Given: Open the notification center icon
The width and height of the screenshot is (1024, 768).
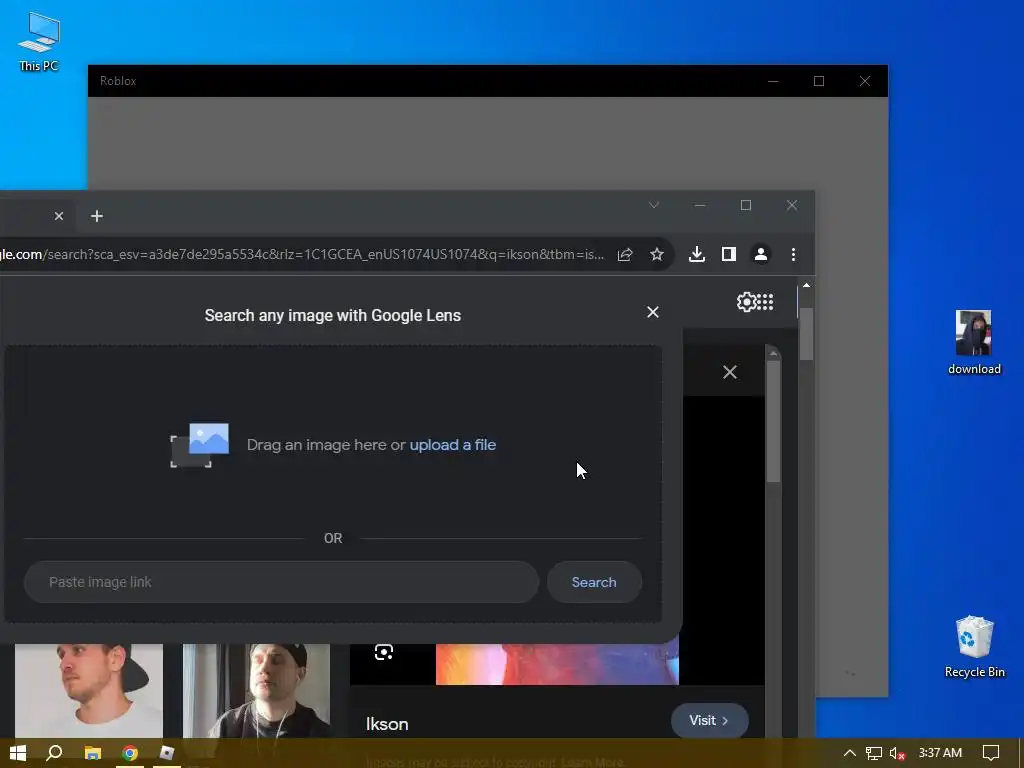Looking at the screenshot, I should click(991, 753).
